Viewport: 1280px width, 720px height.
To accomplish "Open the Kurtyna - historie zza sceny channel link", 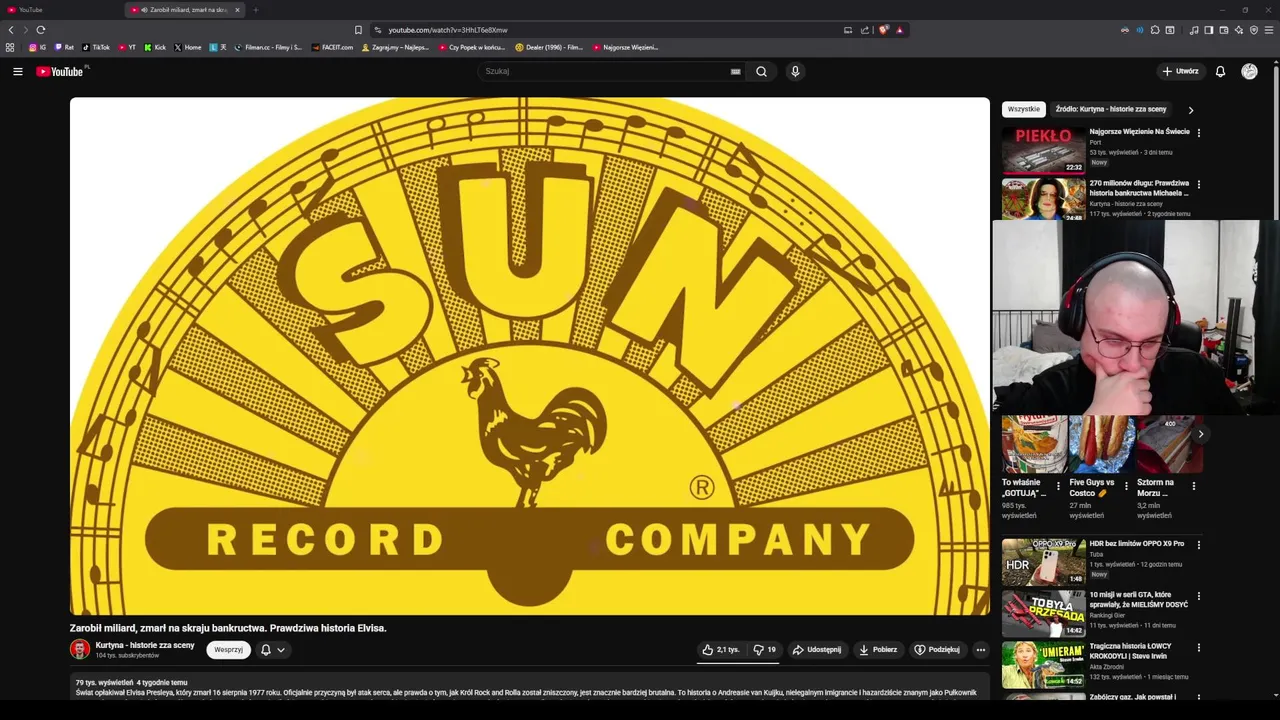I will tap(145, 645).
